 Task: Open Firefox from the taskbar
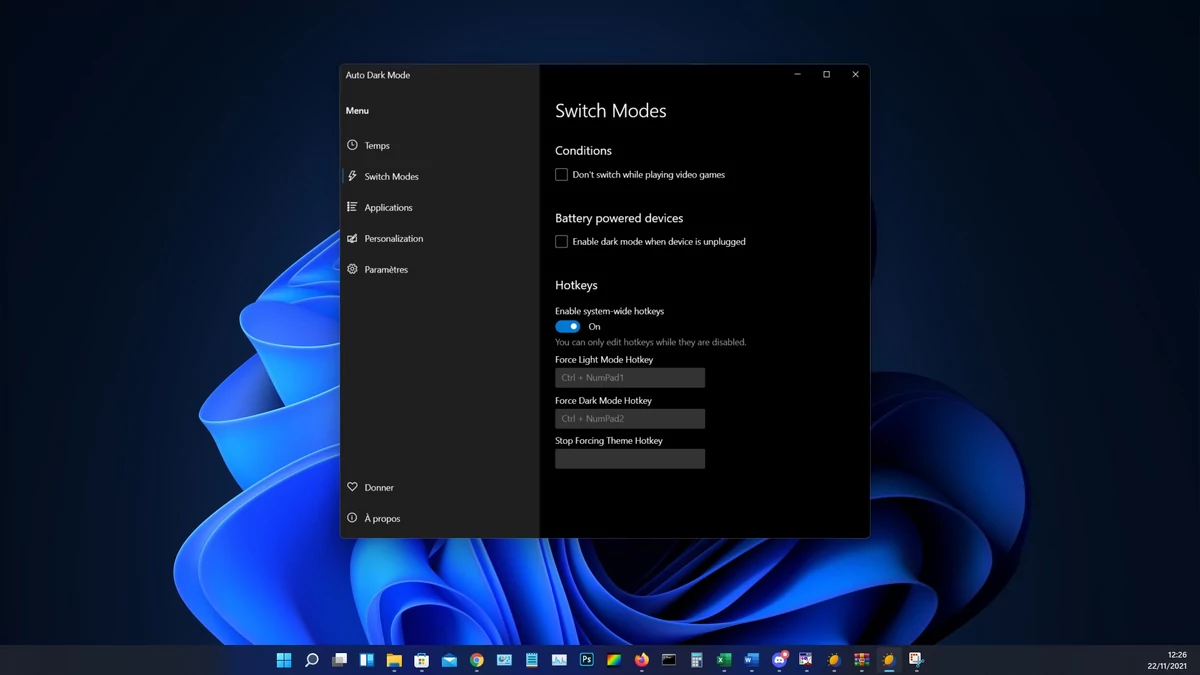(642, 660)
